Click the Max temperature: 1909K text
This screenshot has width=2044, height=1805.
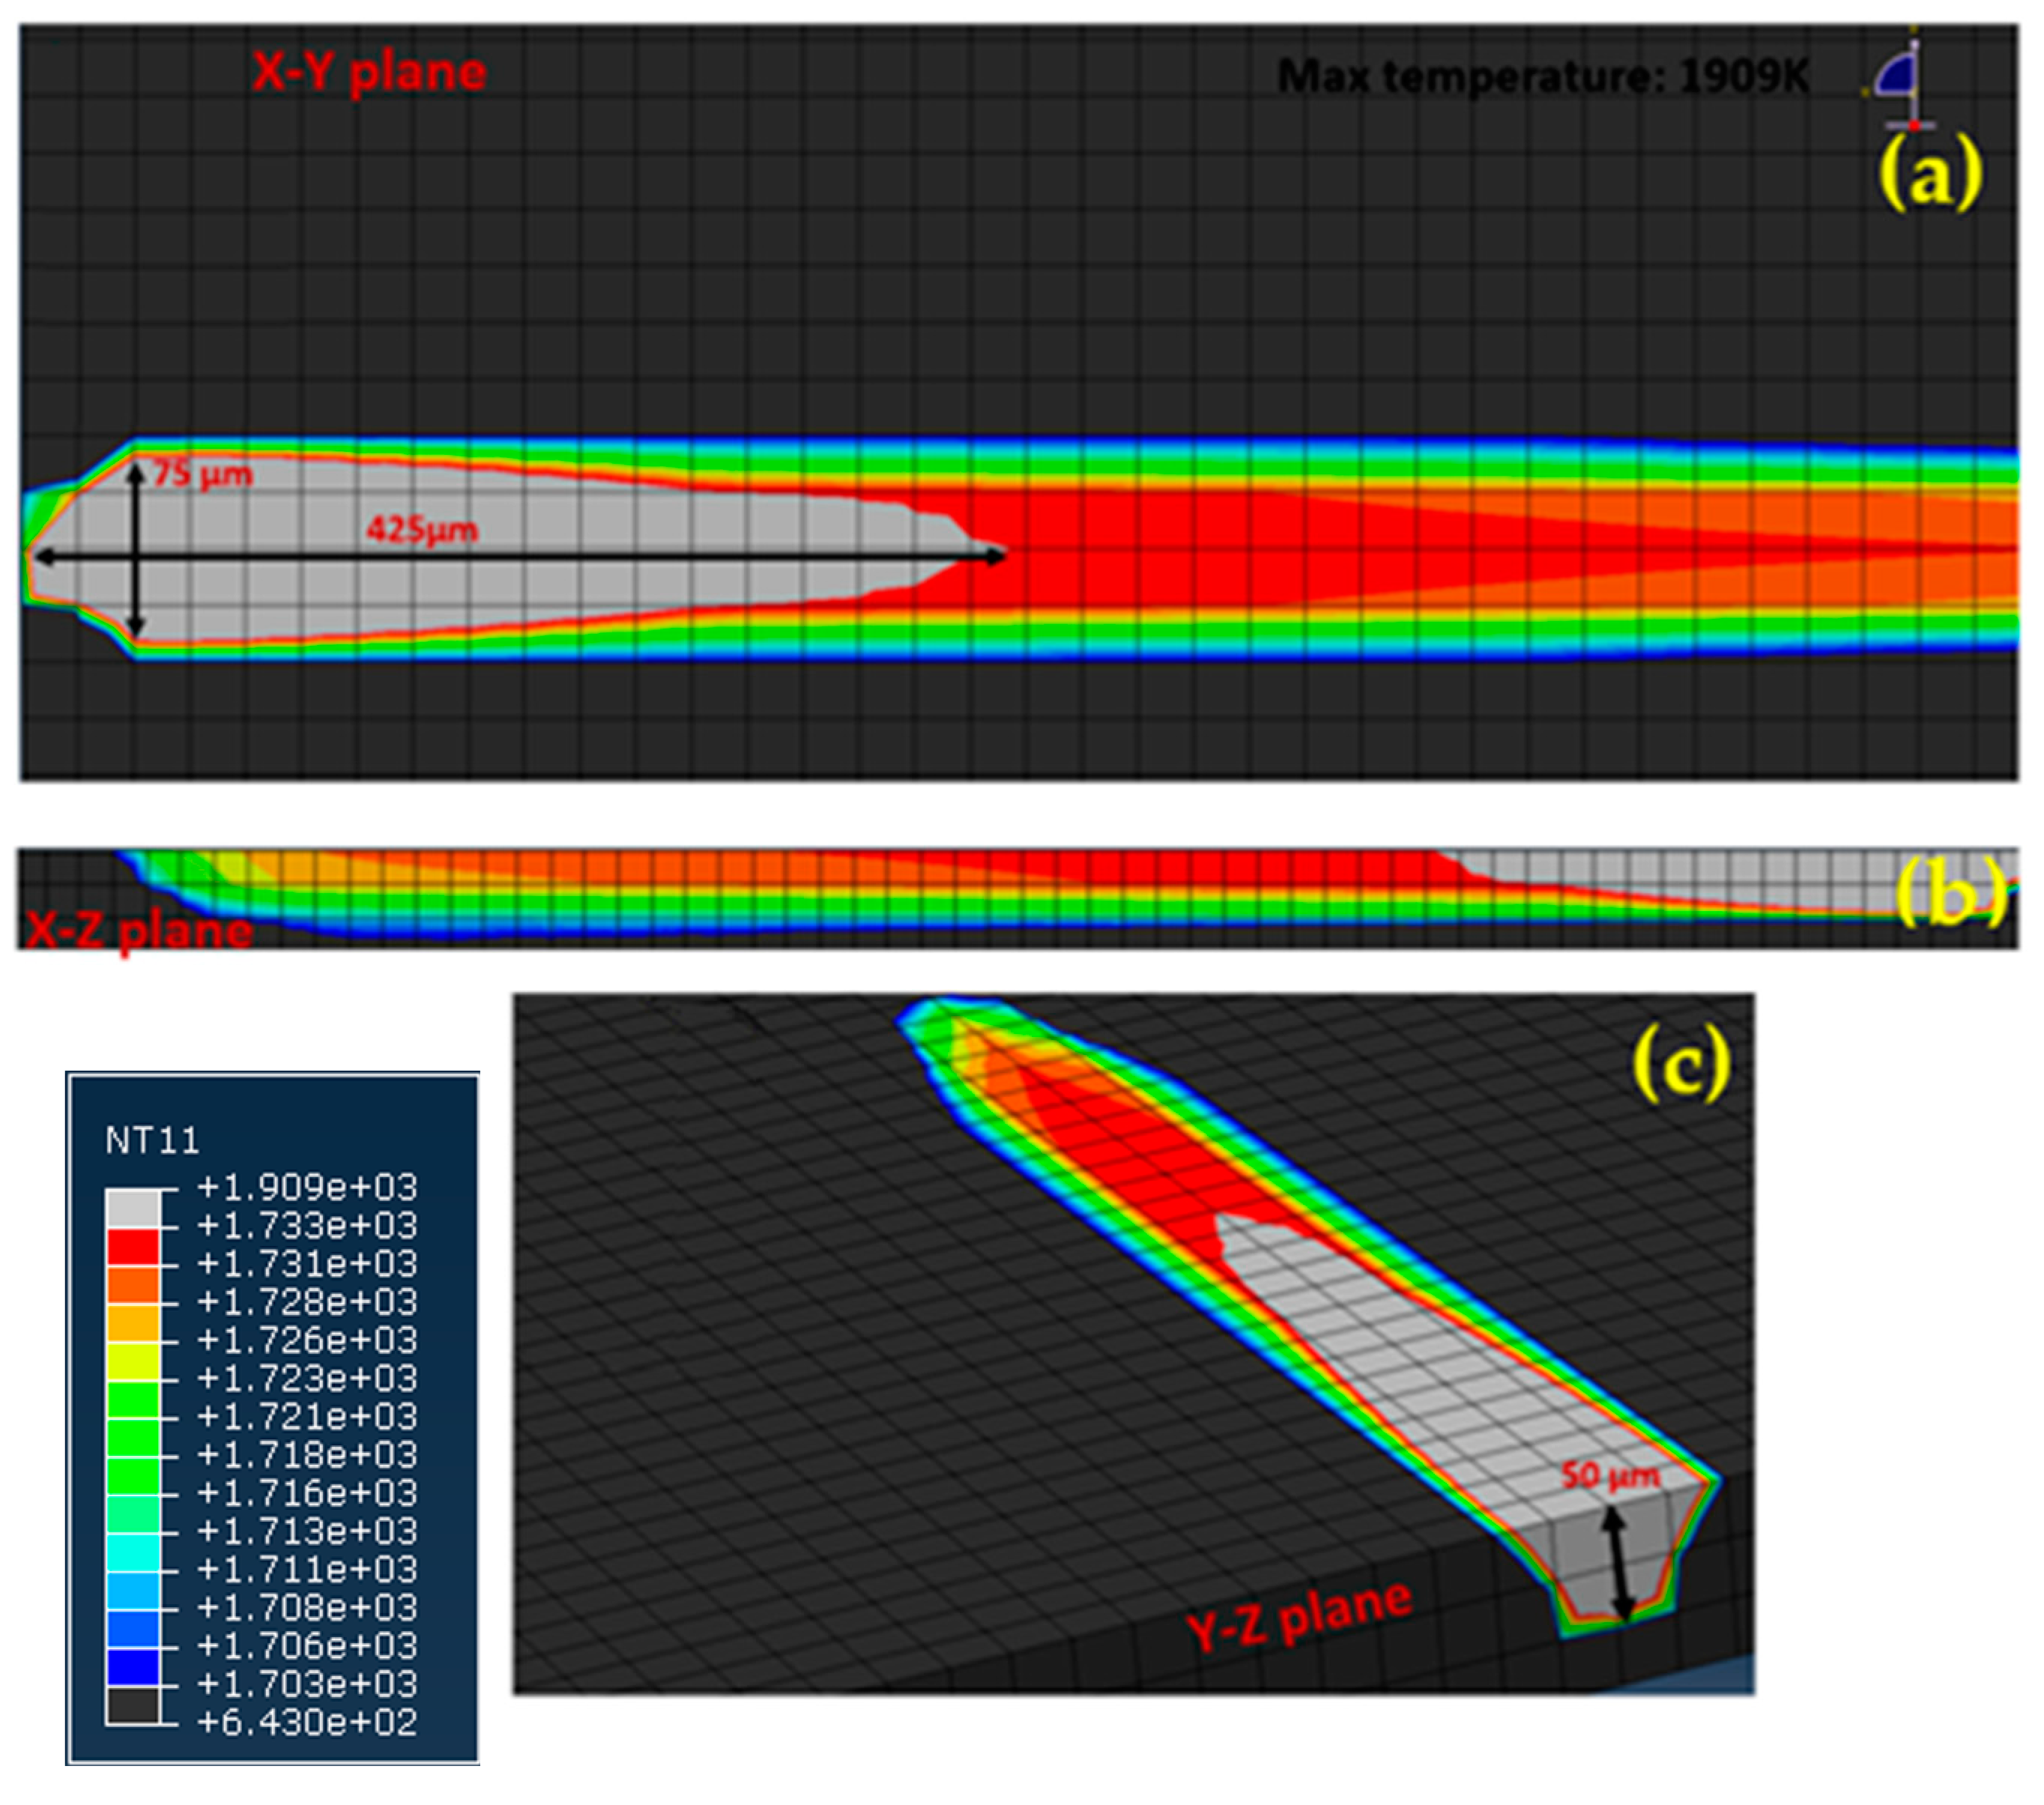click(1543, 77)
